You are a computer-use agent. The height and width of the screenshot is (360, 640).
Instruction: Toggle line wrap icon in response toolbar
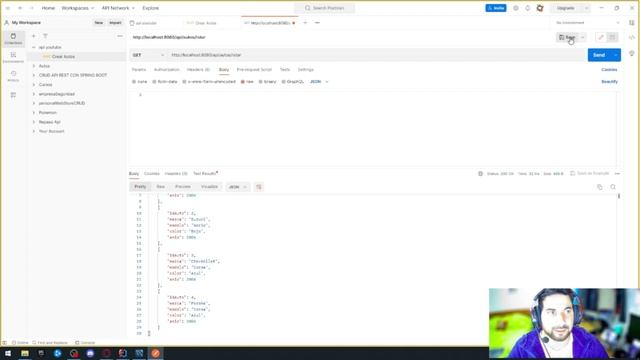259,187
